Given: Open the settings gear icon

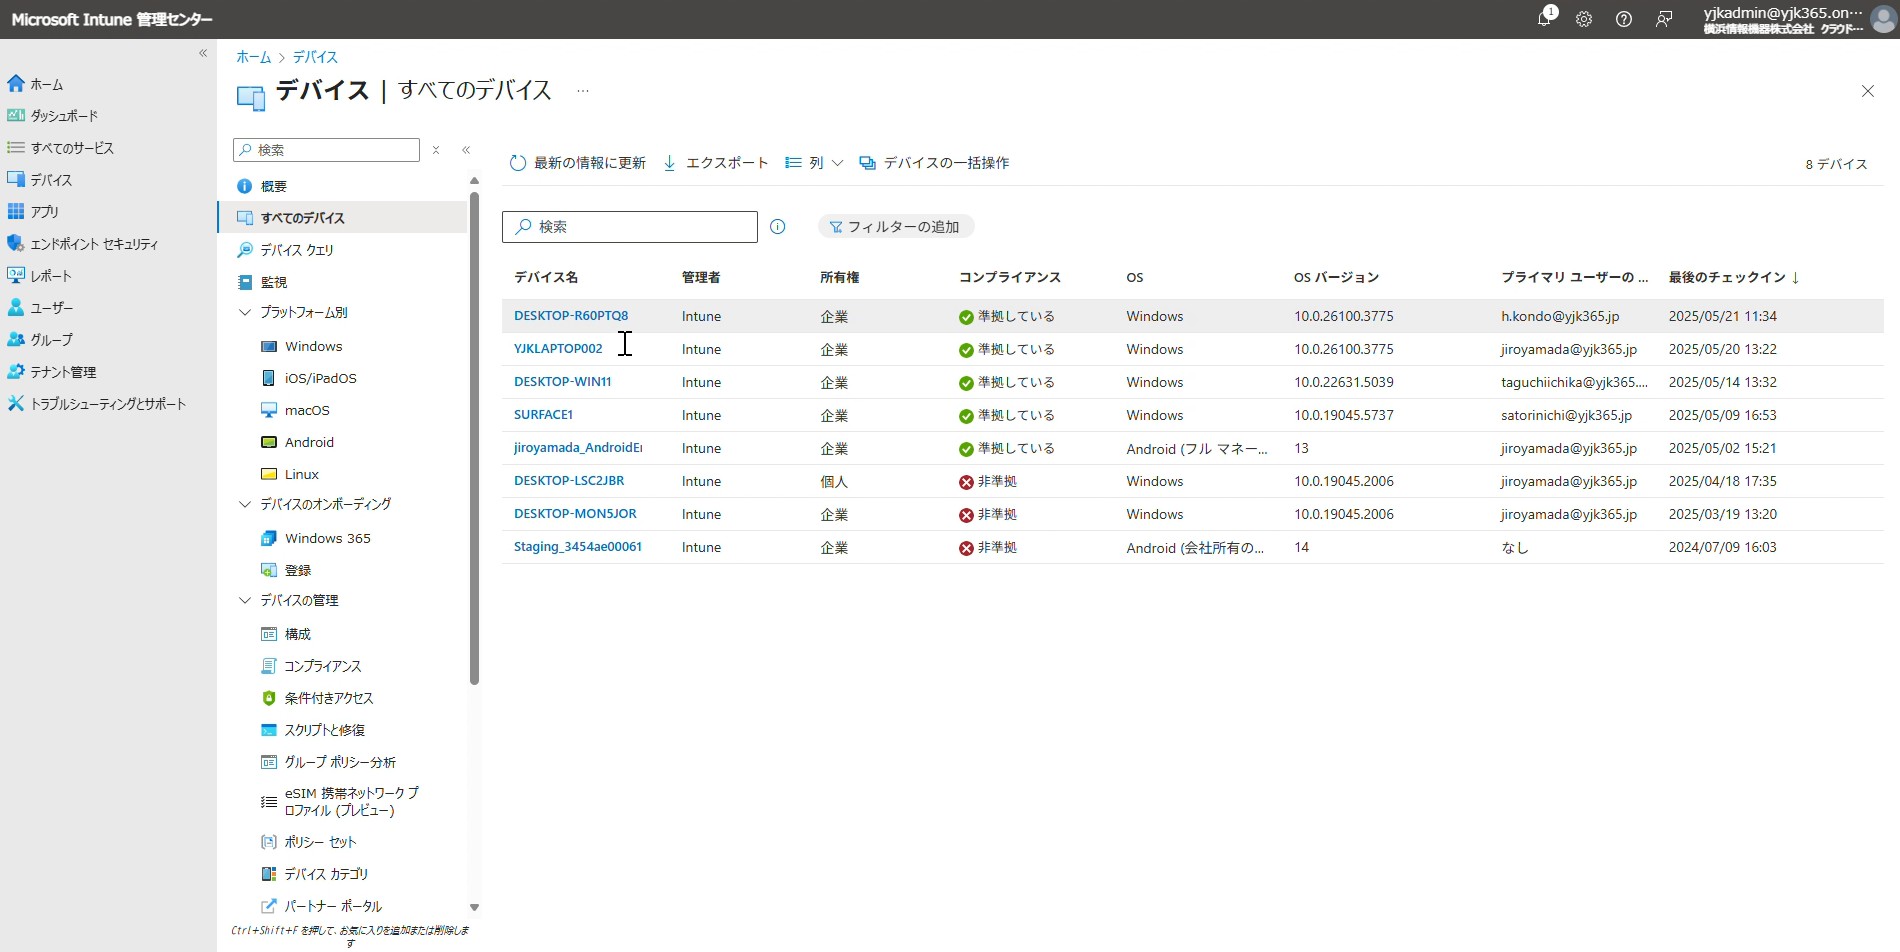Looking at the screenshot, I should [1584, 19].
